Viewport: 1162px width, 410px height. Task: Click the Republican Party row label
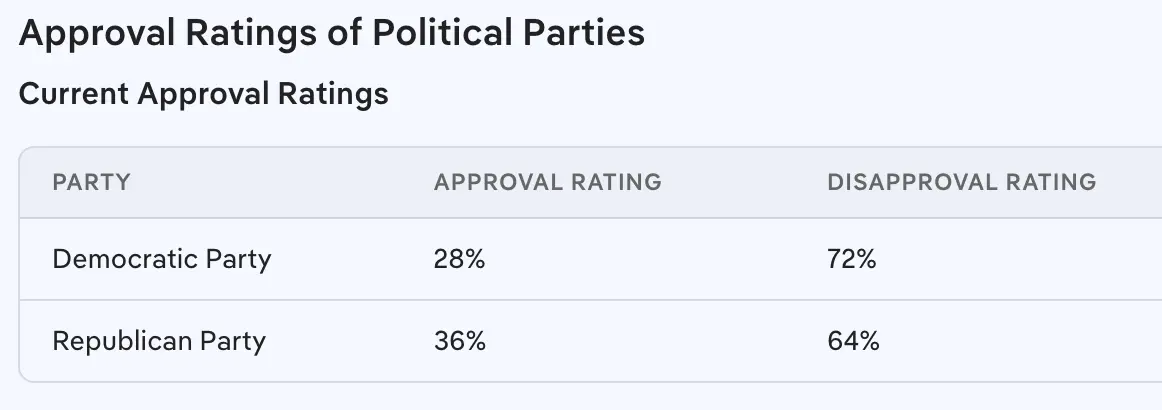coord(159,341)
